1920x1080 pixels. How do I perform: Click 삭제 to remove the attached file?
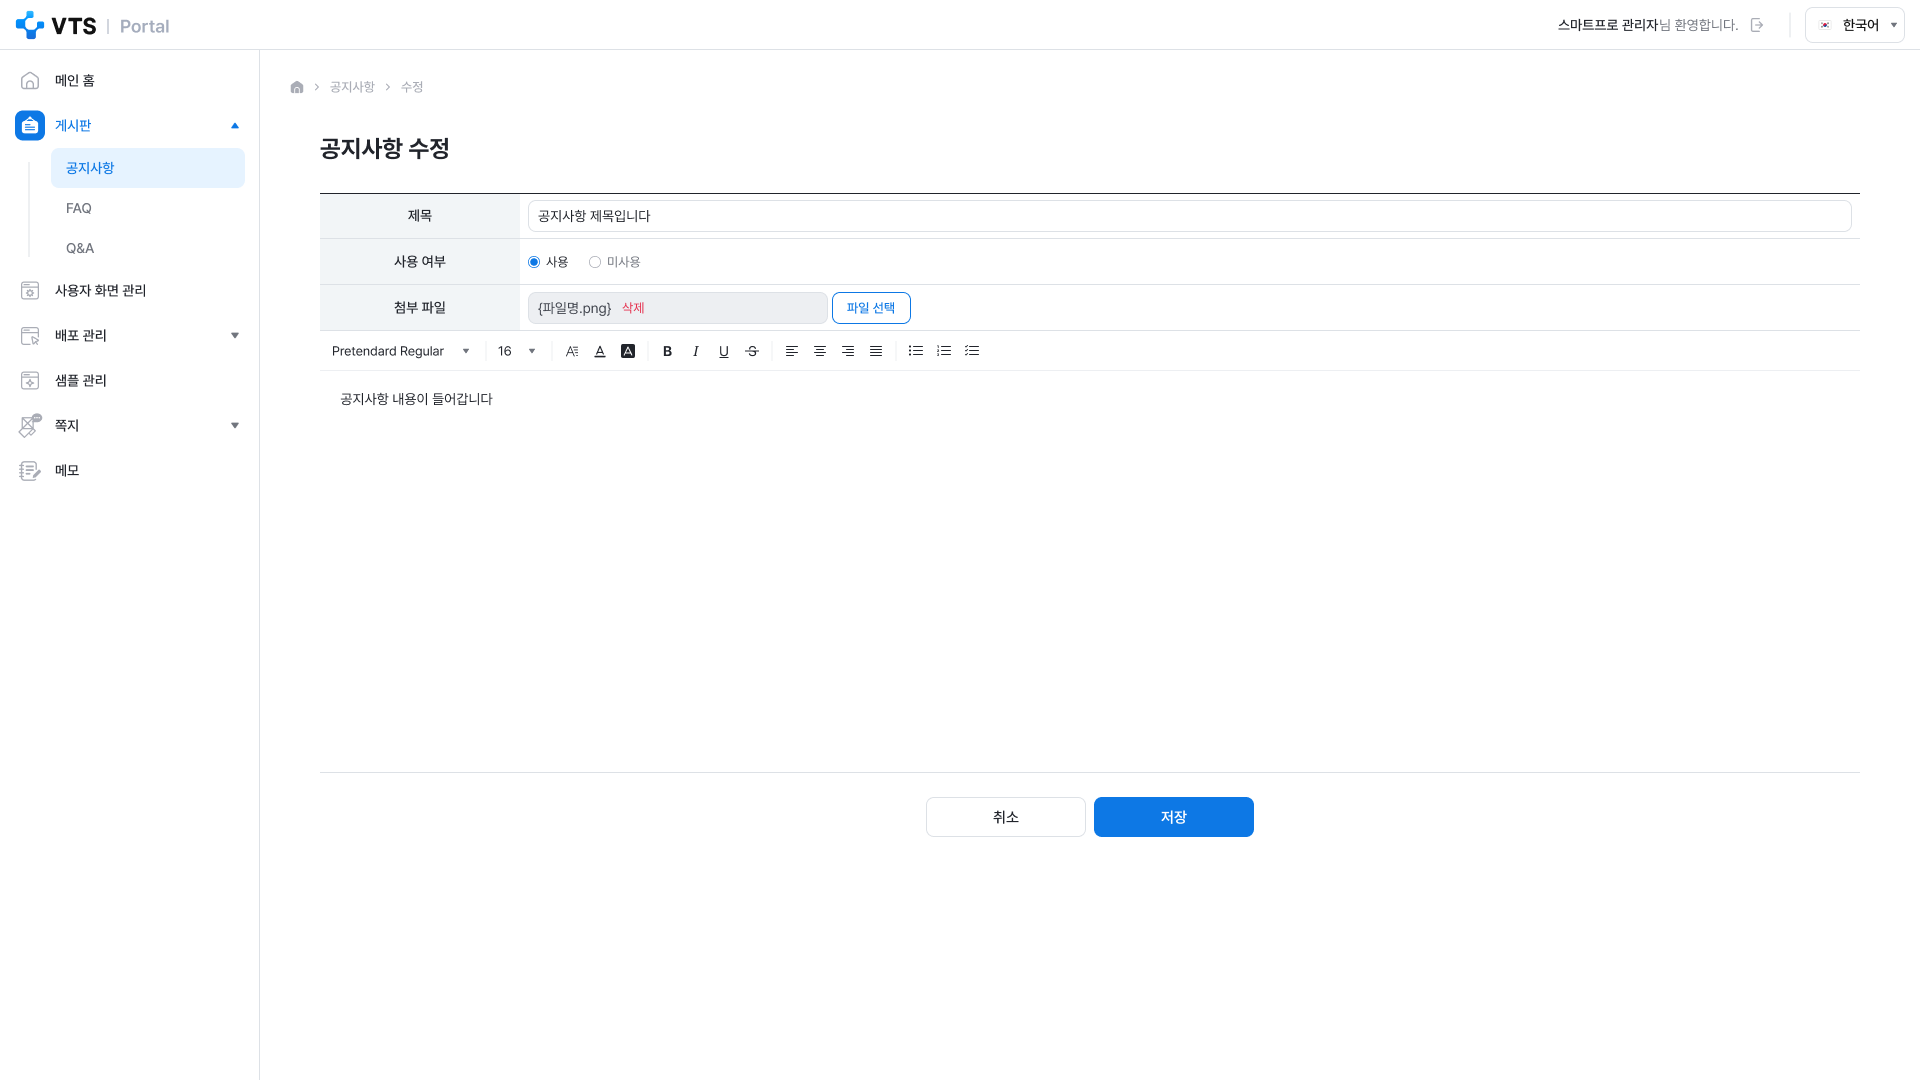[x=633, y=308]
